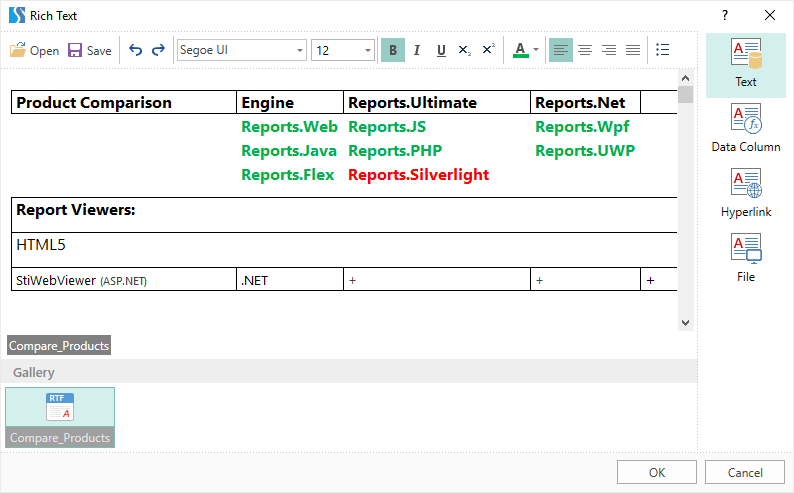The image size is (794, 493).
Task: Switch to the File source tab
Action: coord(746,258)
